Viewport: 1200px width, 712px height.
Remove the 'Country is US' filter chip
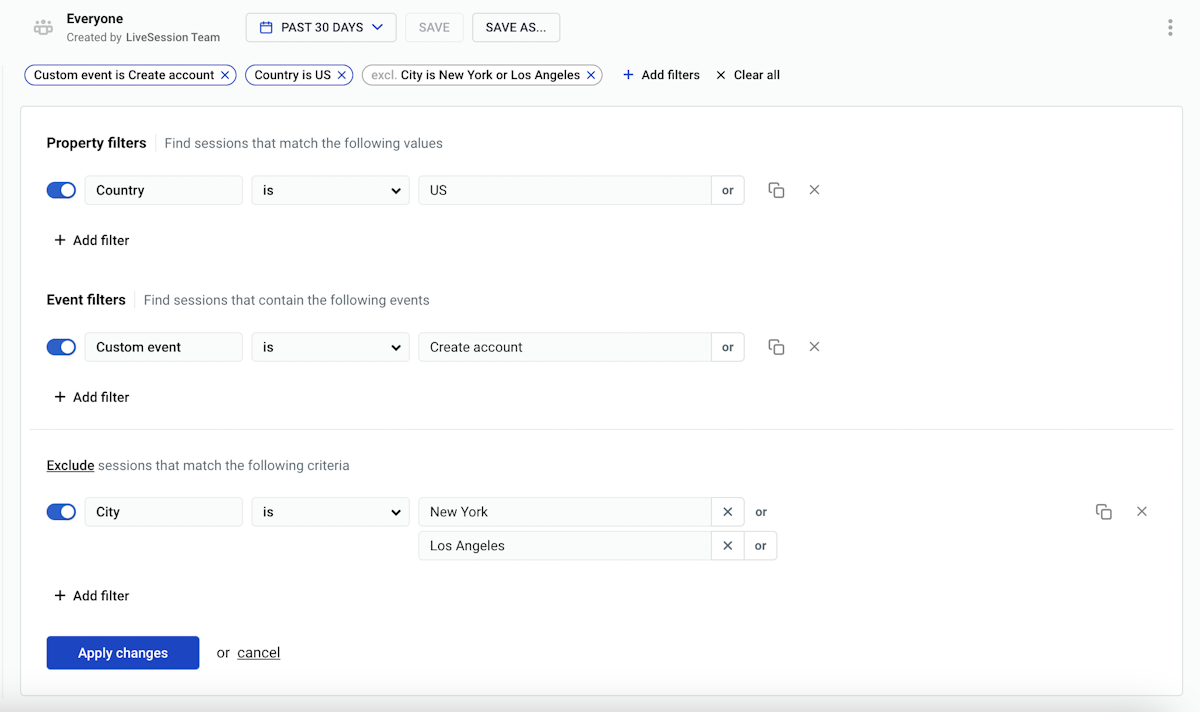pyautogui.click(x=341, y=75)
